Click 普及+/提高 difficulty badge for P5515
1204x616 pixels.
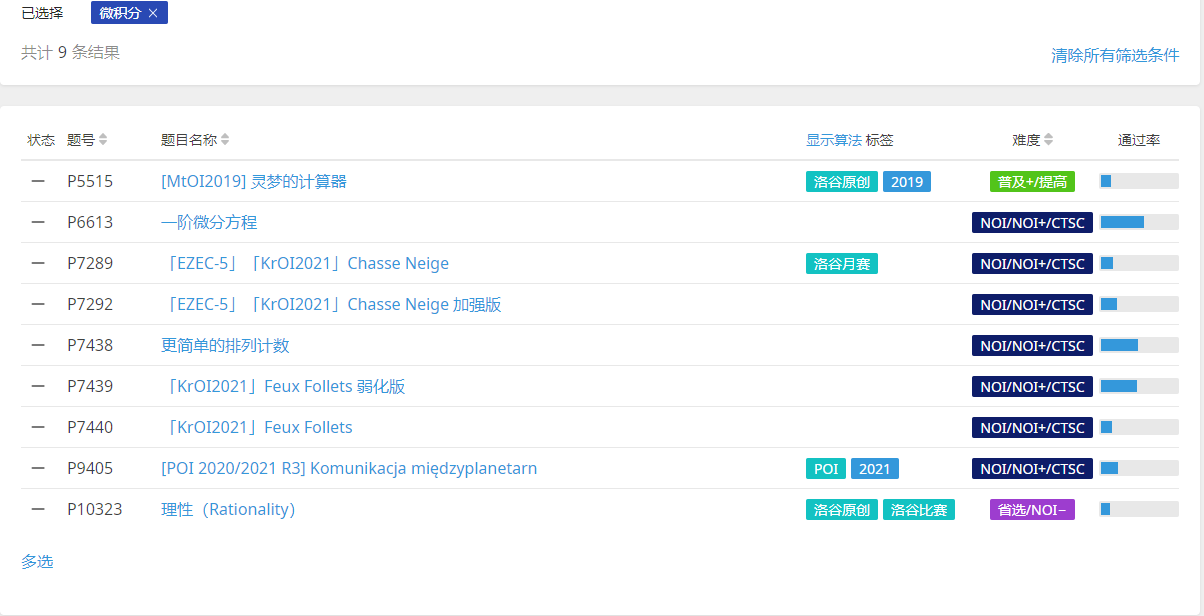coord(1032,182)
